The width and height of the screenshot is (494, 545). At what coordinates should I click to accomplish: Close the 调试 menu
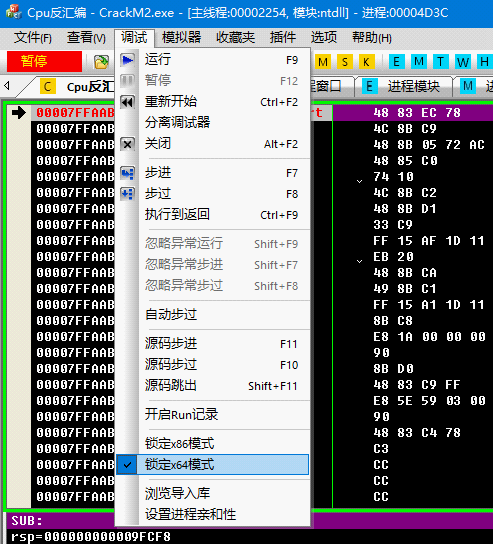[x=134, y=38]
